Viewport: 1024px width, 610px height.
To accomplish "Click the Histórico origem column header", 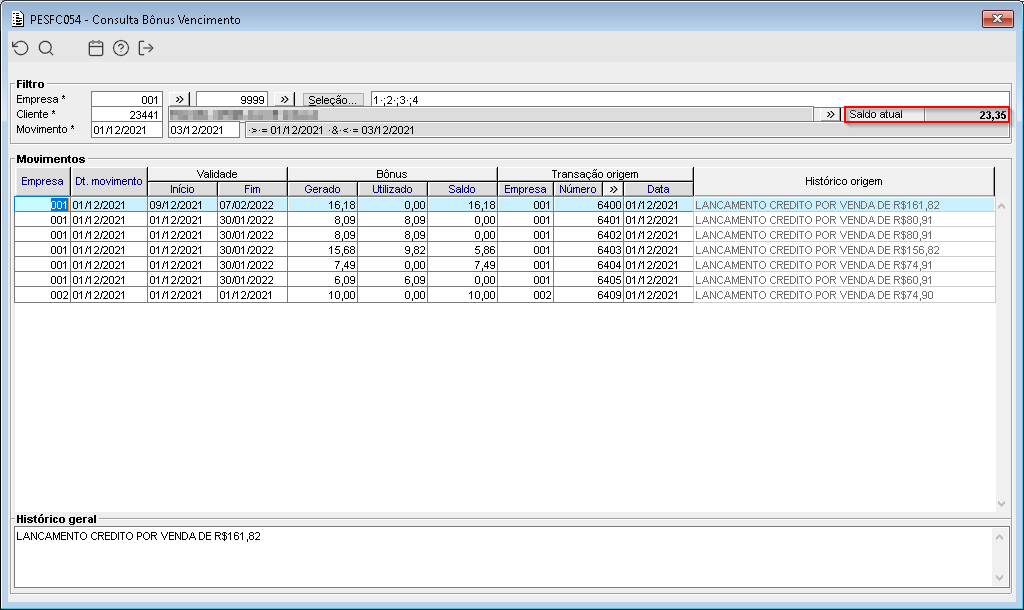I will coord(844,182).
